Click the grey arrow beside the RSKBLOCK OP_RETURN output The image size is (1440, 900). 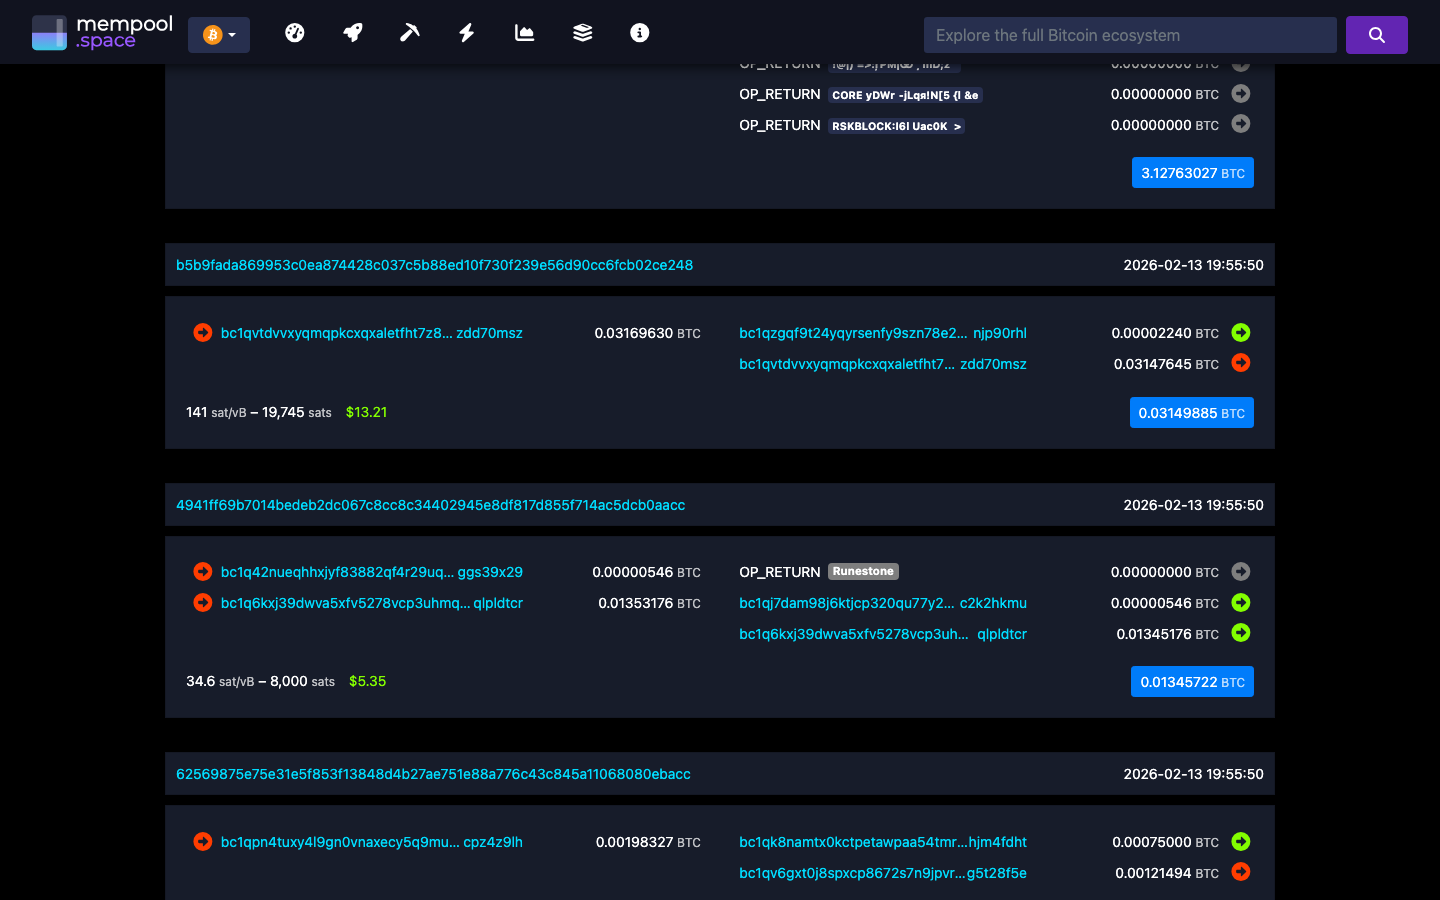[x=1240, y=124]
